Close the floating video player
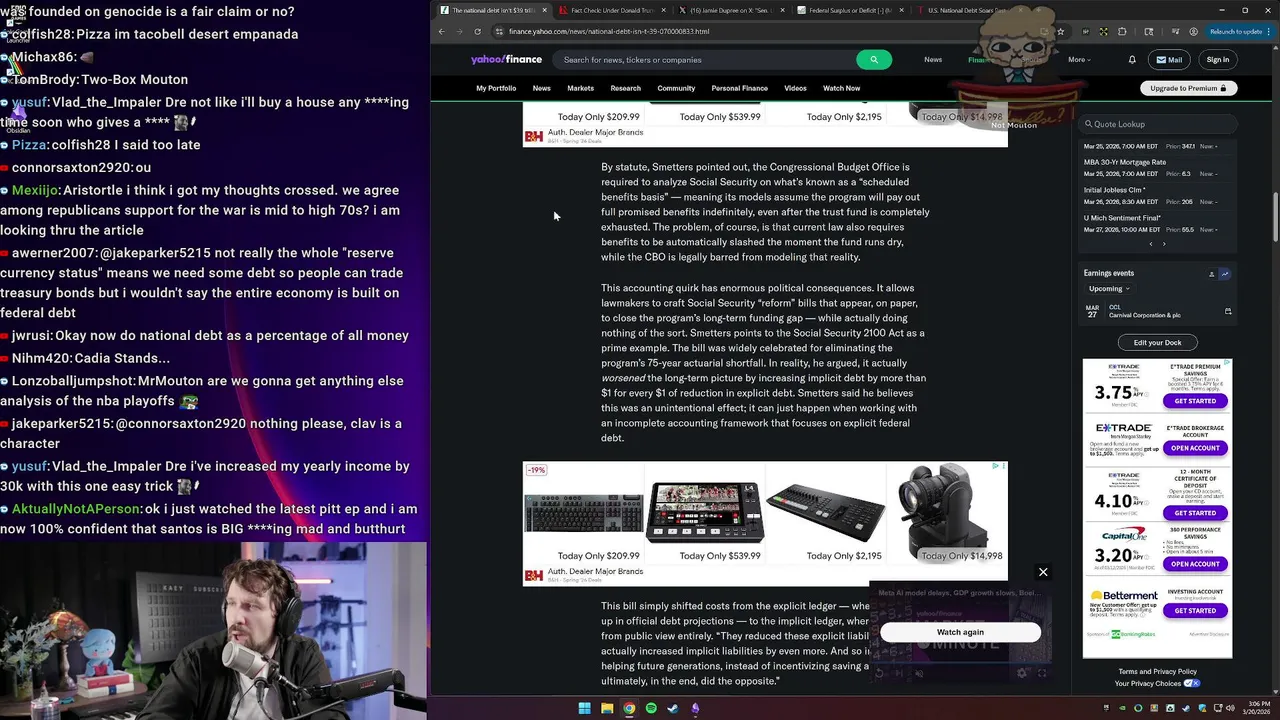 point(1043,572)
